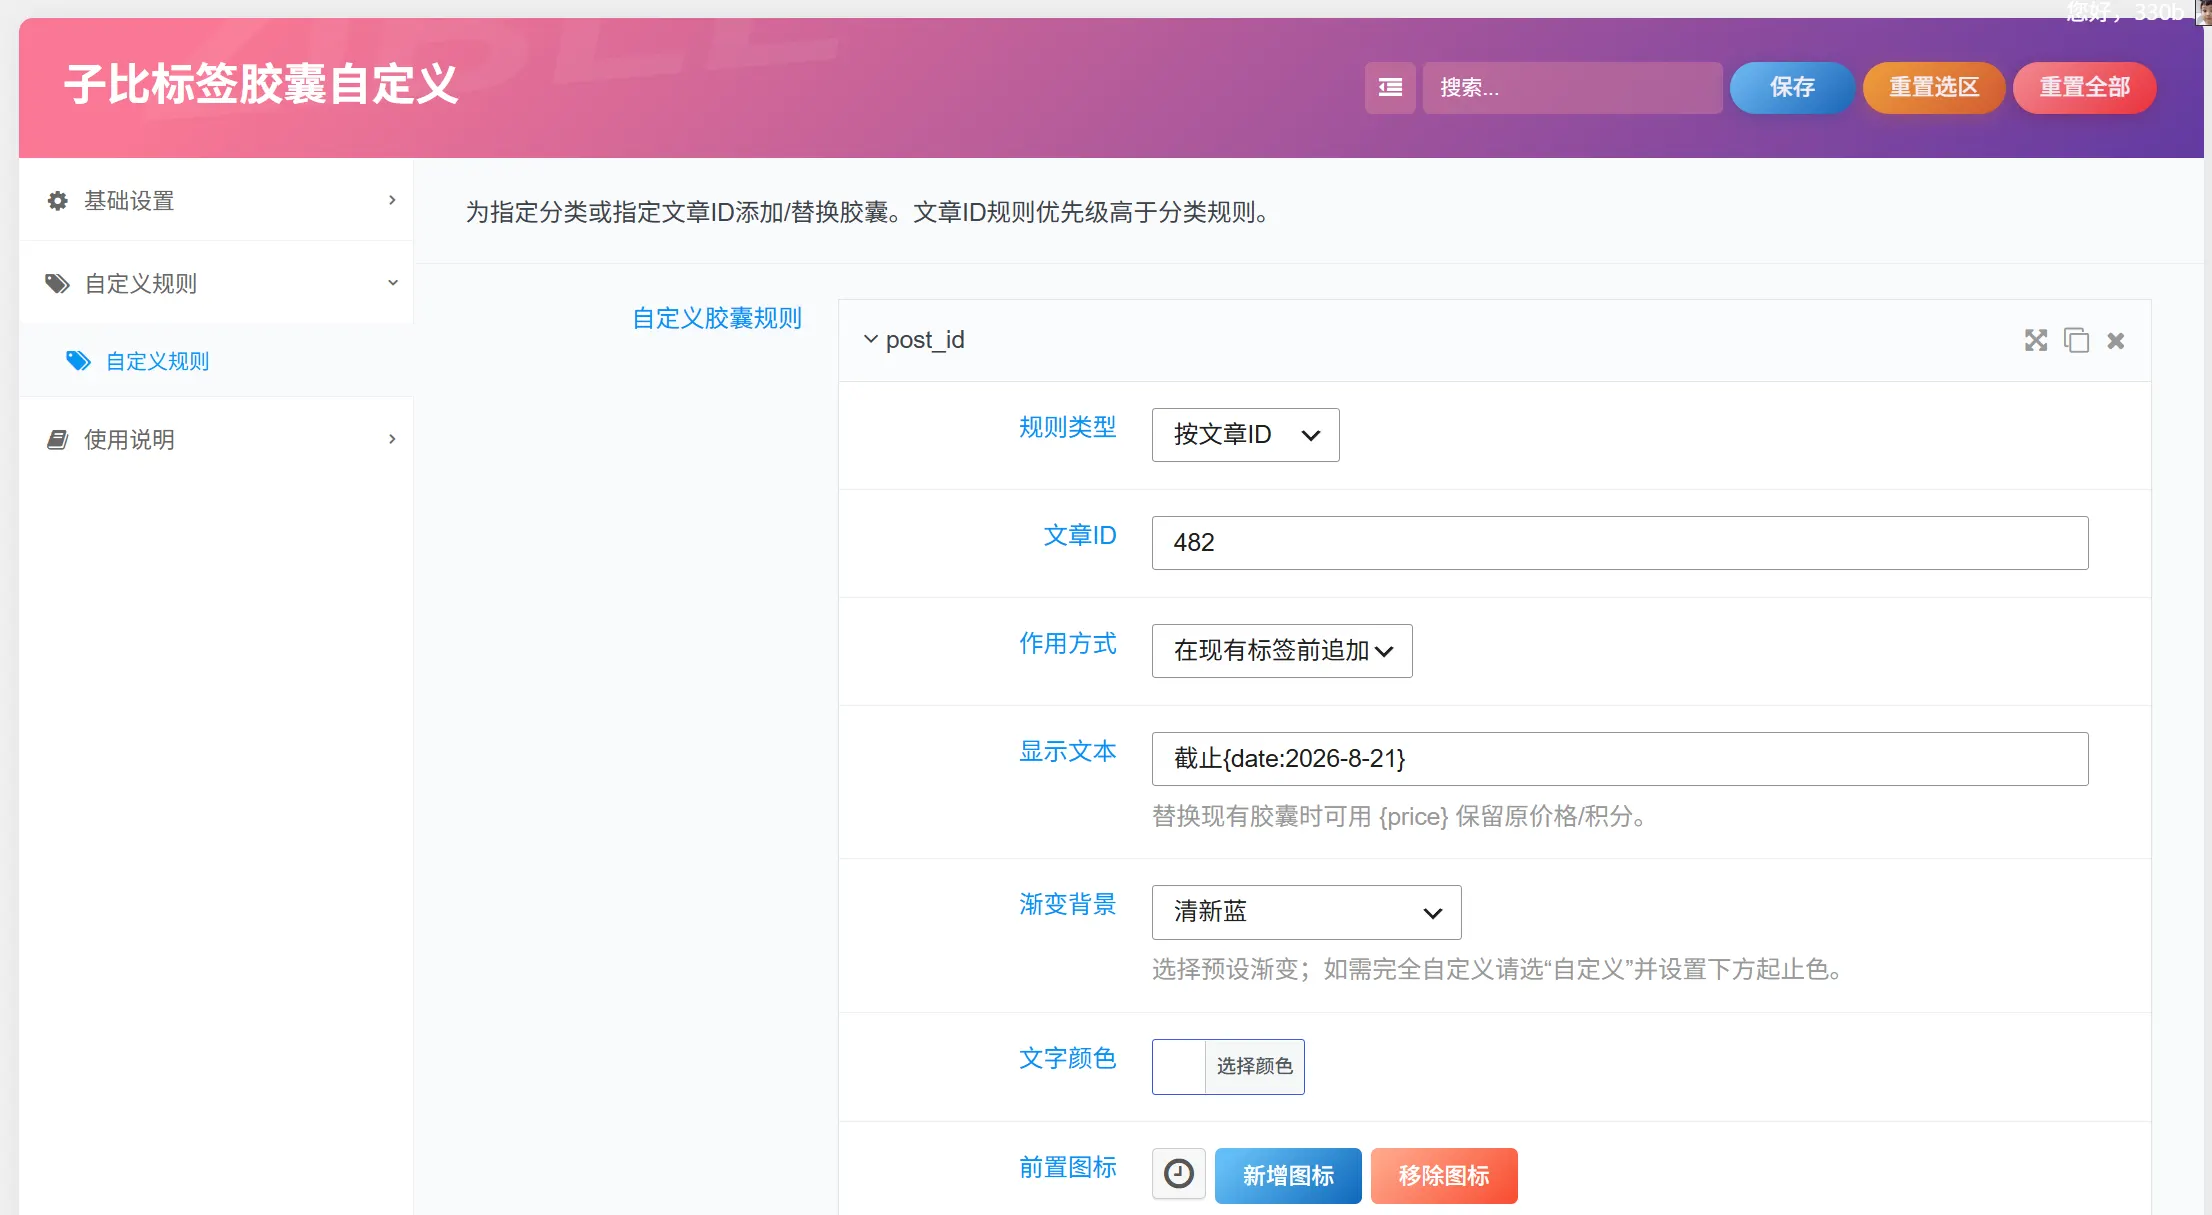Screen dimensions: 2212x1215
Task: Click the 作用方式 label
Action: (1067, 644)
